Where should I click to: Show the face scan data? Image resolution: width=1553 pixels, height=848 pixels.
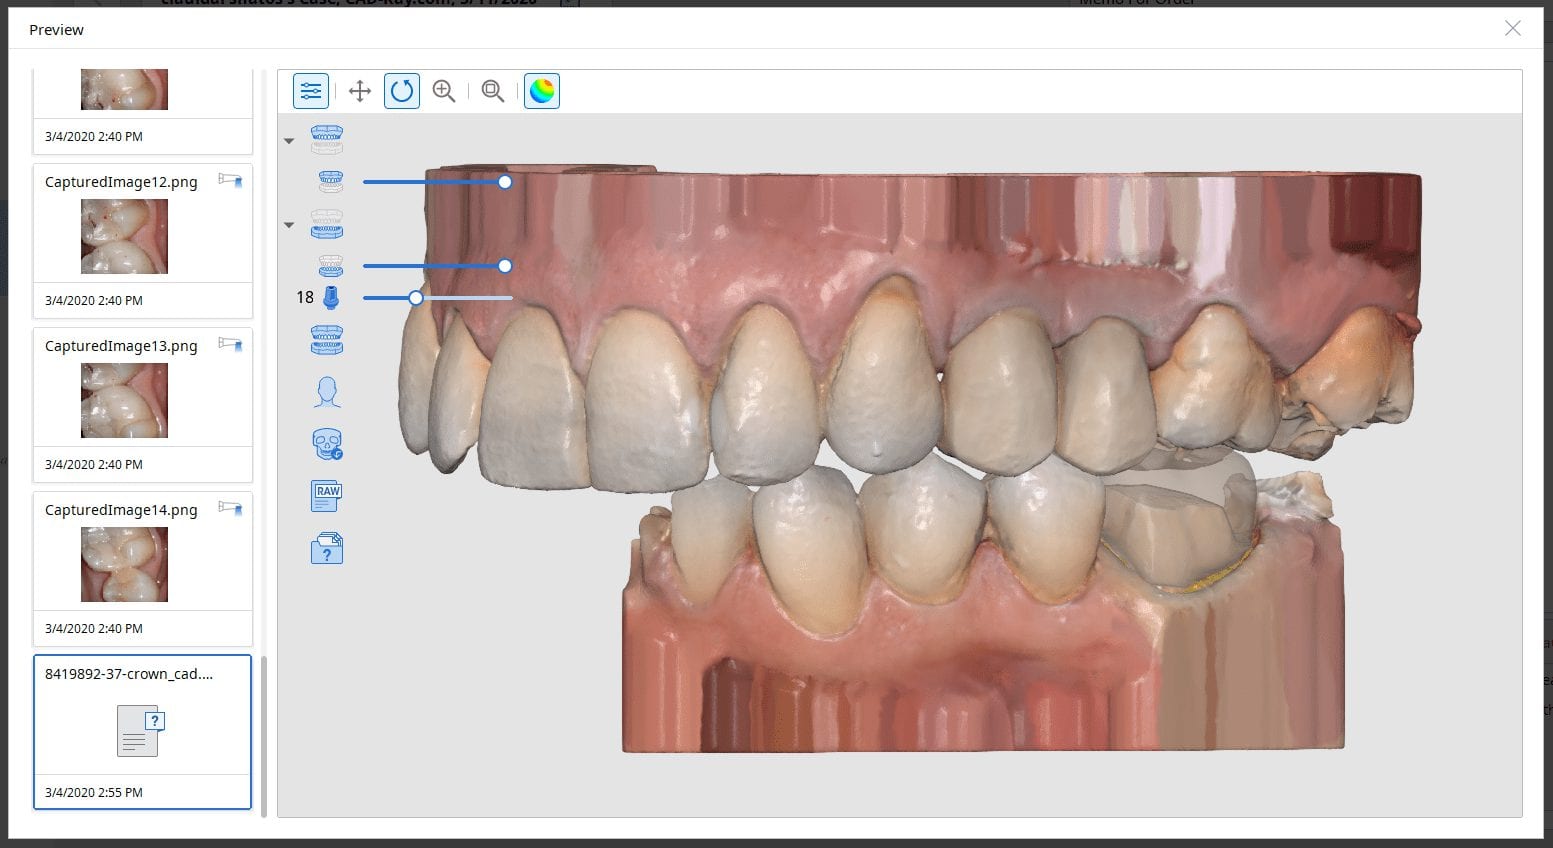click(327, 392)
